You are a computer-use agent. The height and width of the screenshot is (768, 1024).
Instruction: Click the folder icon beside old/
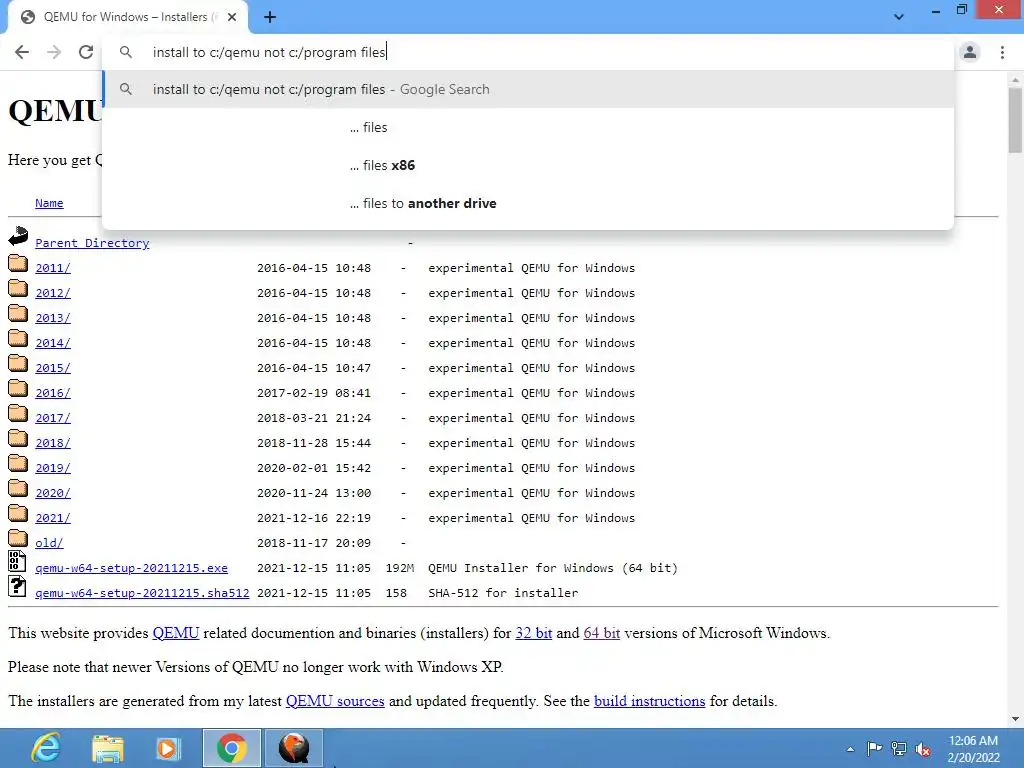(x=18, y=538)
